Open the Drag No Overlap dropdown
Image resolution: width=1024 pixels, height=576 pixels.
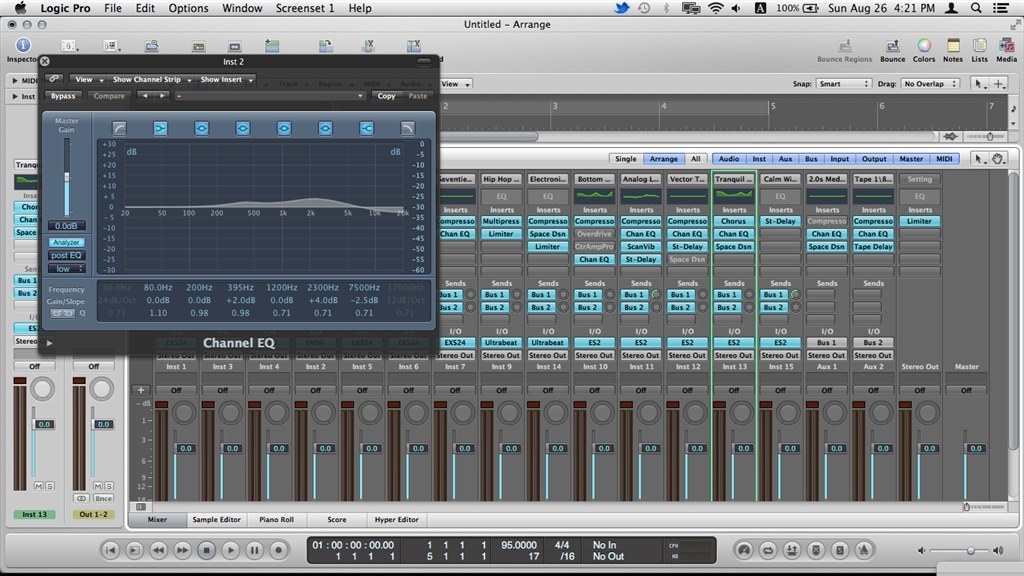[929, 84]
